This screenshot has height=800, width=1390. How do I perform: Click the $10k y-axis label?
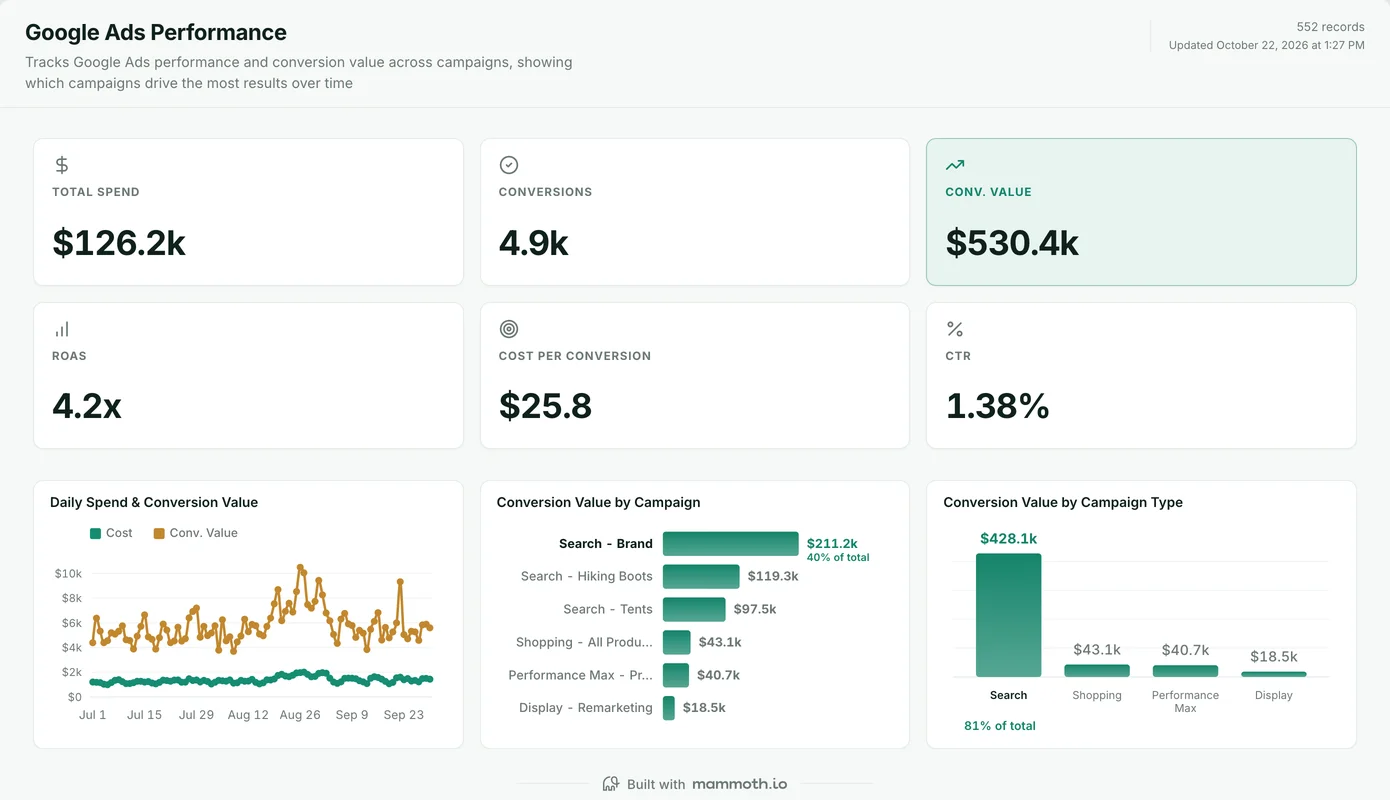68,574
